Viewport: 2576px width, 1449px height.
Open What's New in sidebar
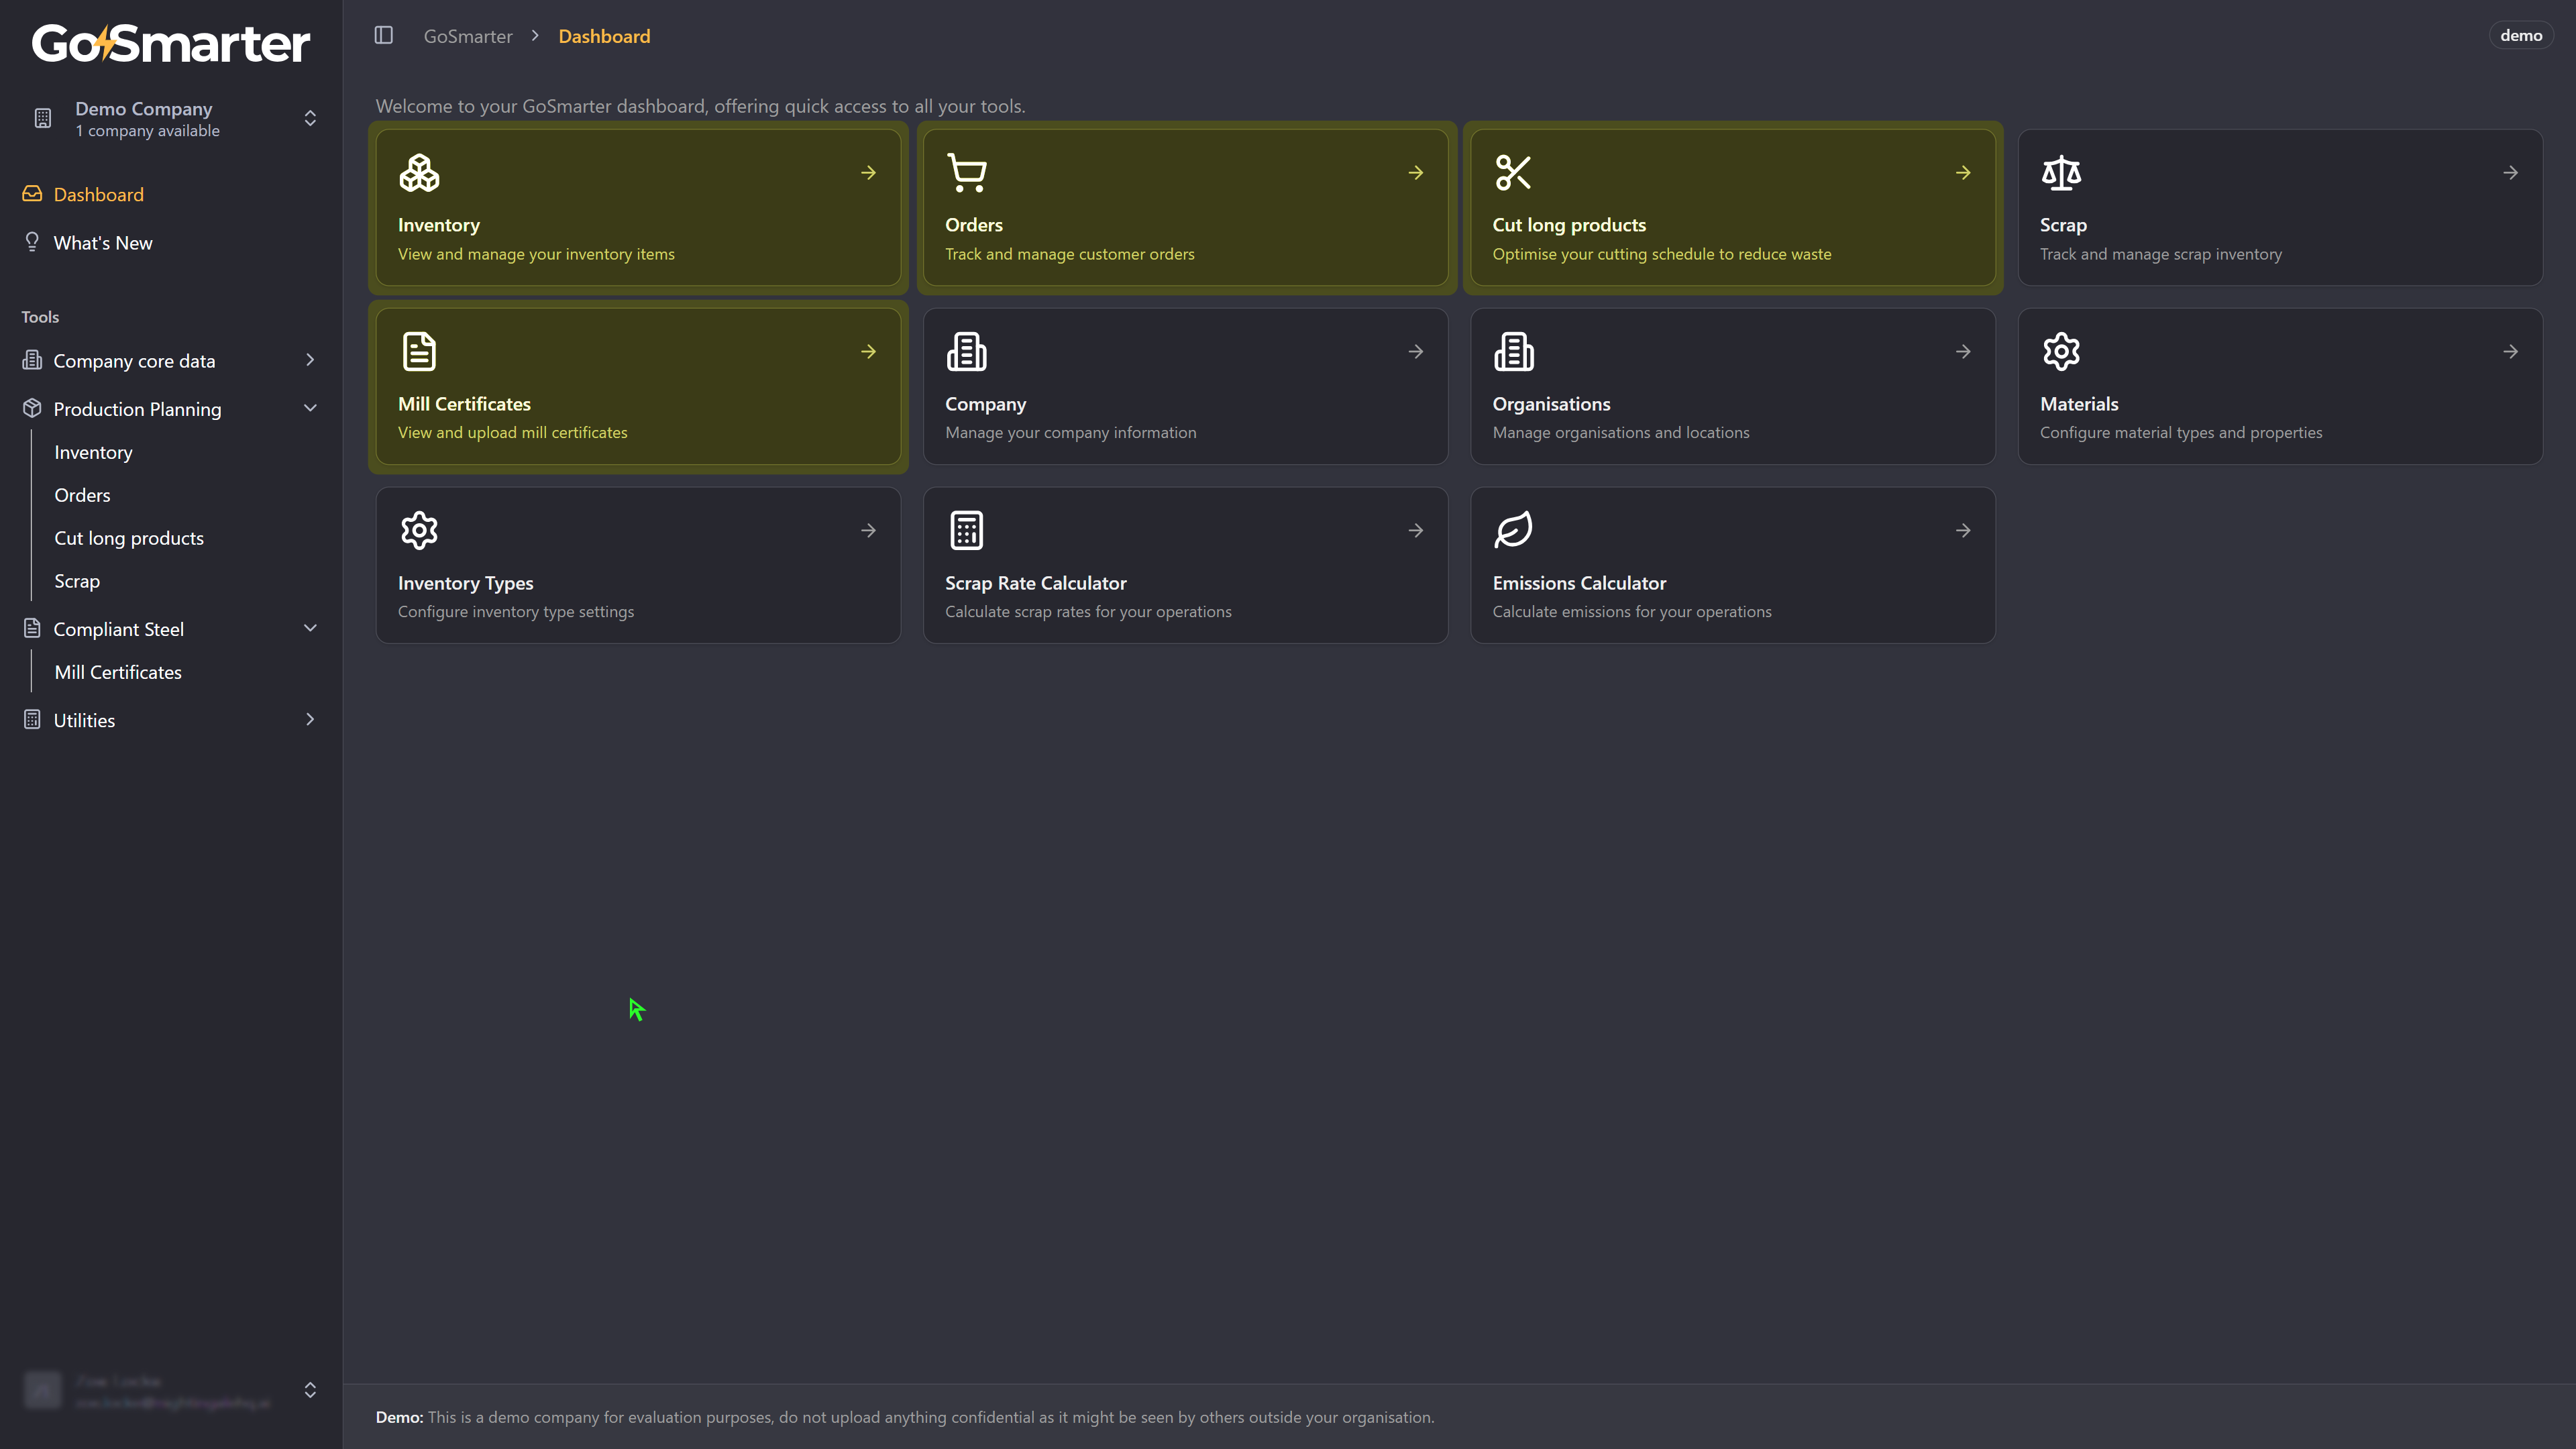coord(103,243)
